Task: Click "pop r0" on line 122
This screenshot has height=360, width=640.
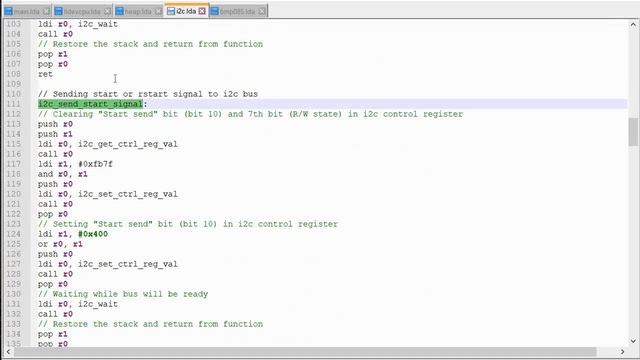Action: [x=53, y=214]
